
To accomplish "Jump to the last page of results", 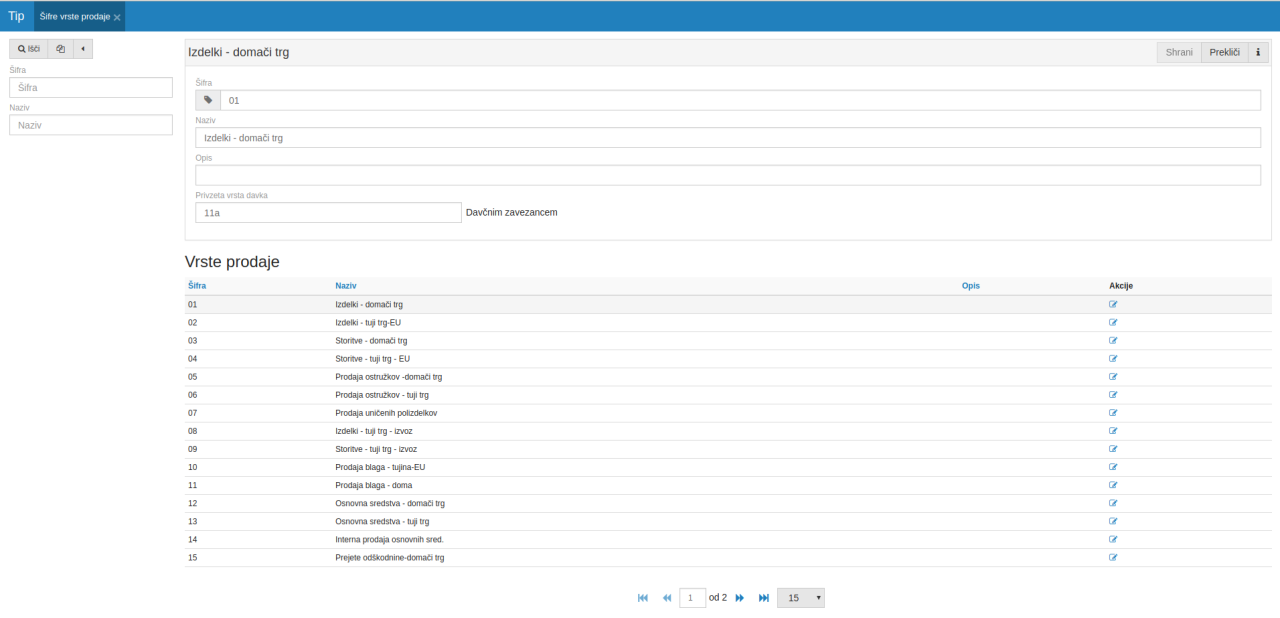I will (x=764, y=598).
